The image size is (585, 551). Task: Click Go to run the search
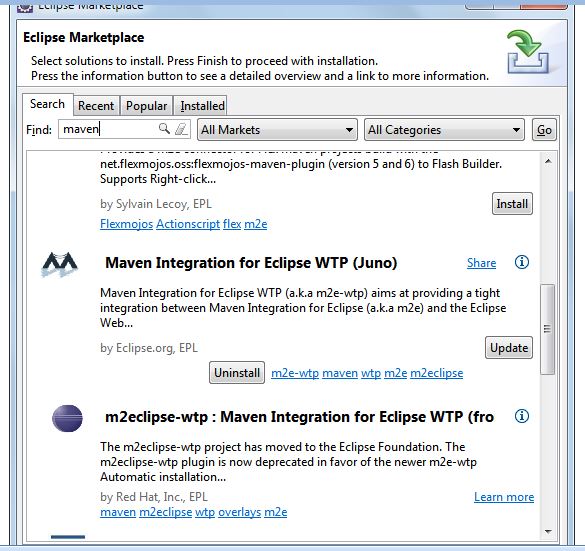click(544, 130)
